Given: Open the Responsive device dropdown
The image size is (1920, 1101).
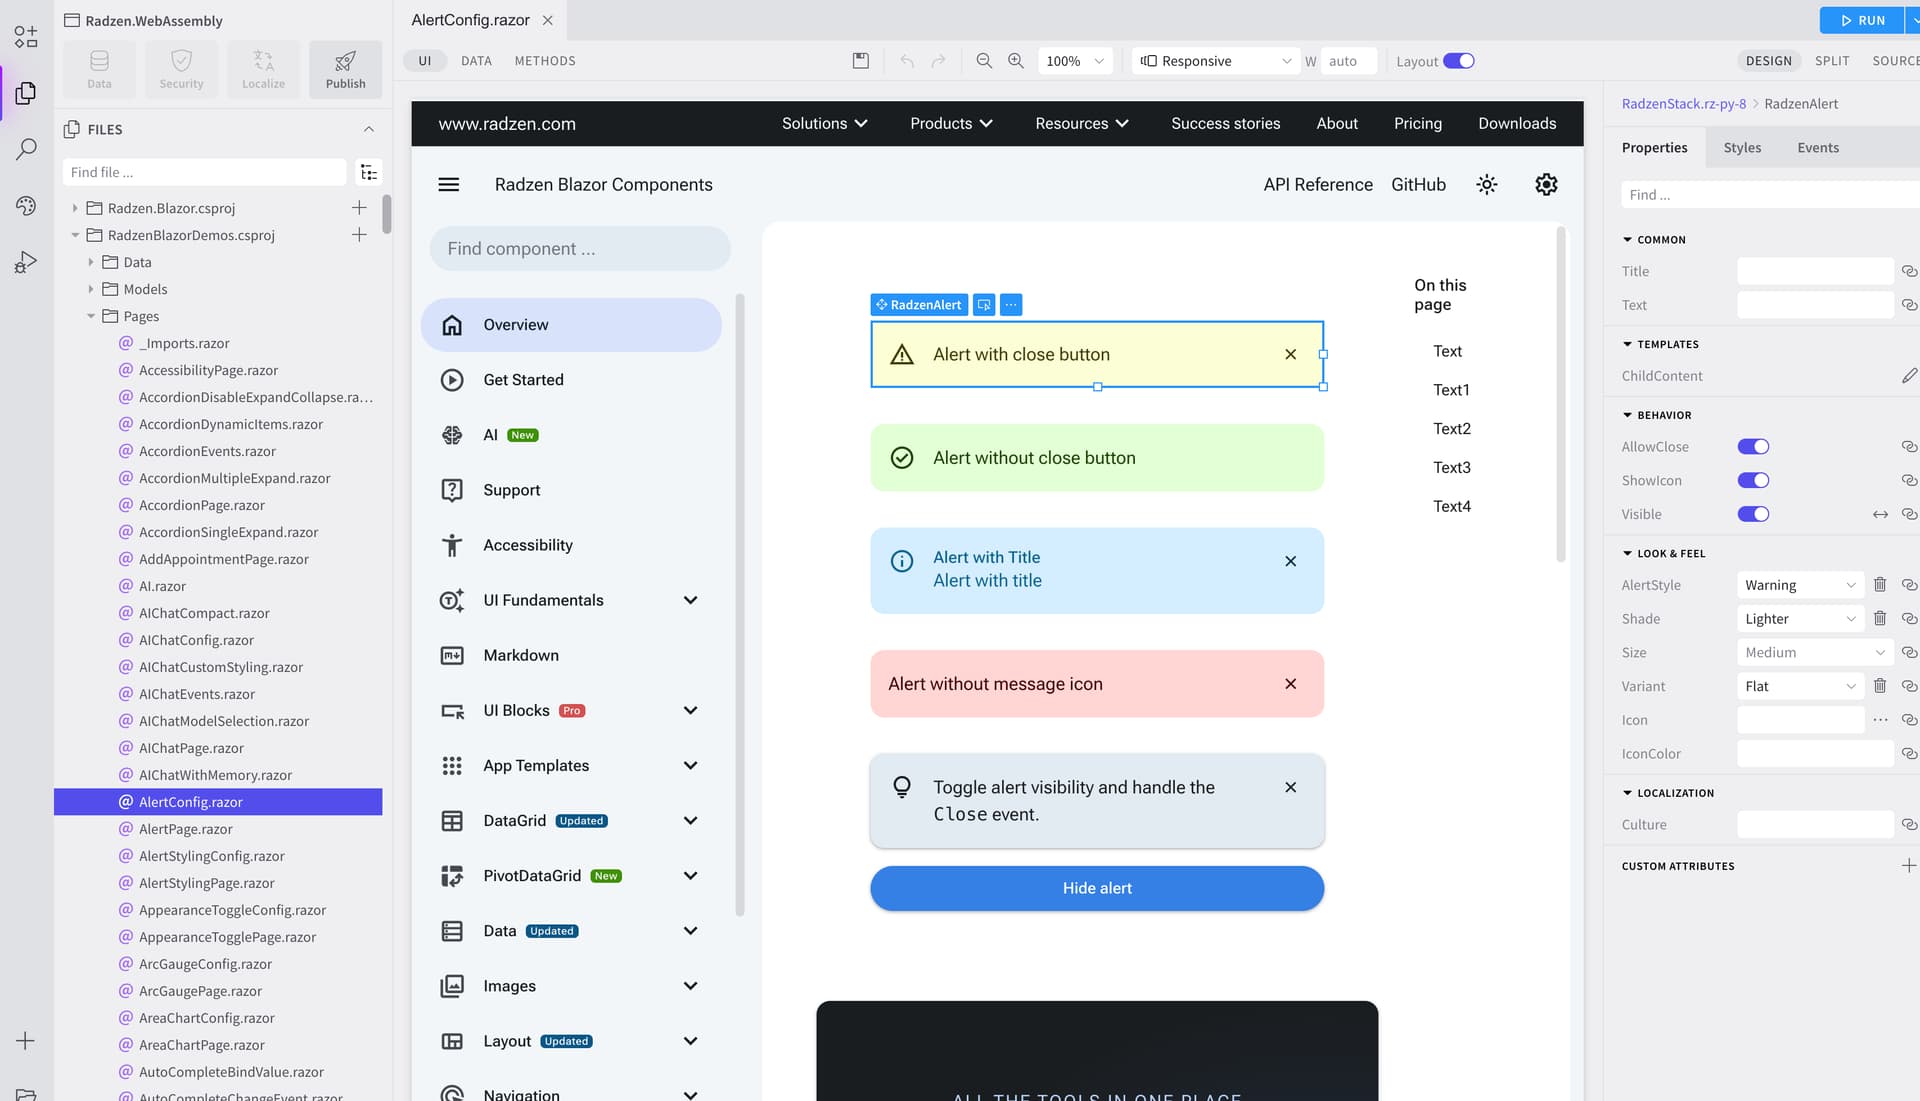Looking at the screenshot, I should click(1216, 61).
